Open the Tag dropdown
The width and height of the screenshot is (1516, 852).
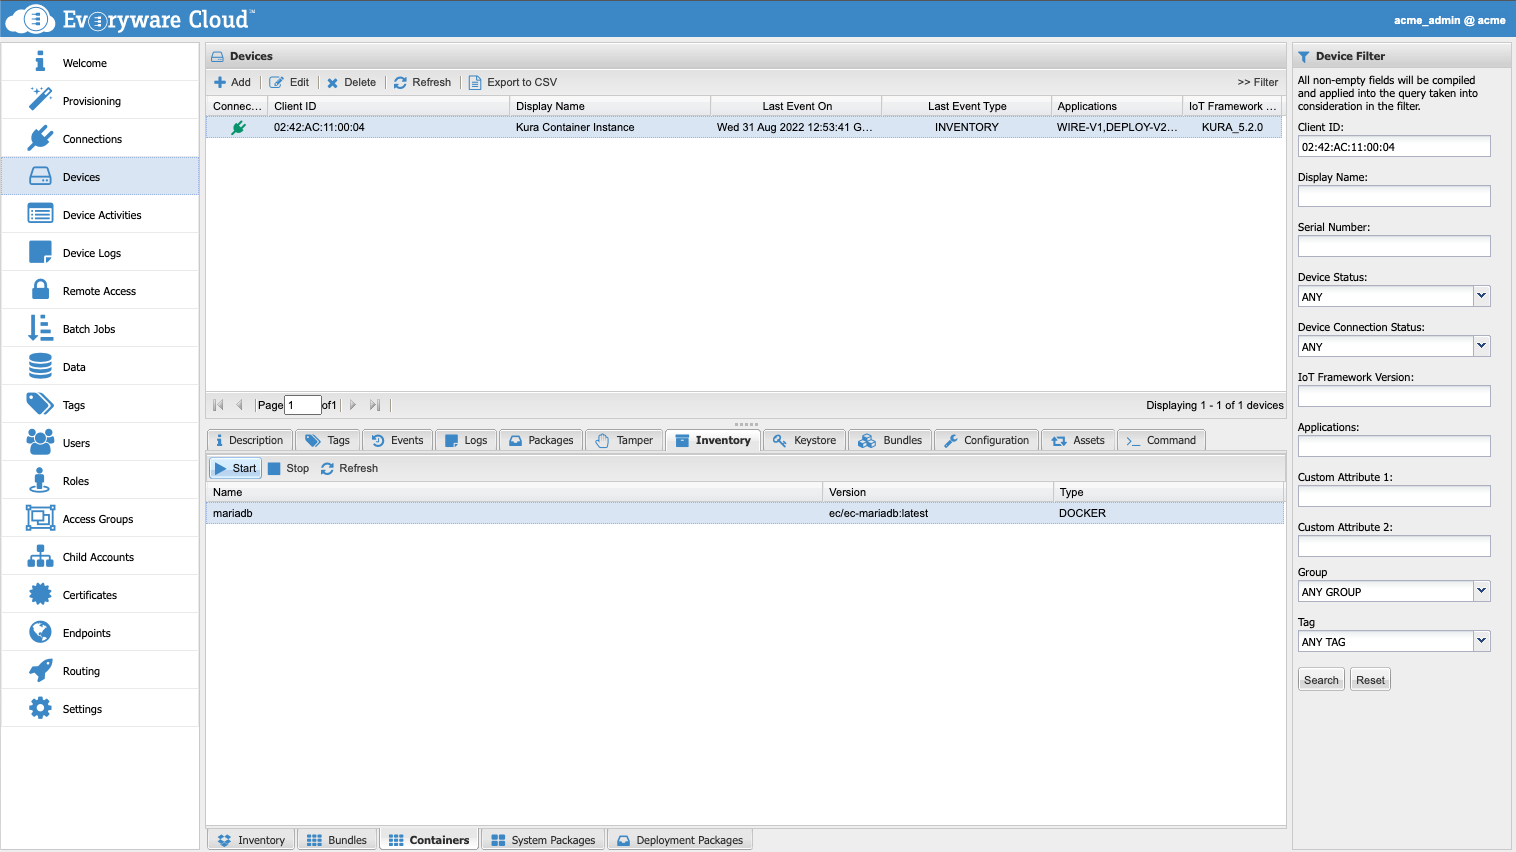1482,641
